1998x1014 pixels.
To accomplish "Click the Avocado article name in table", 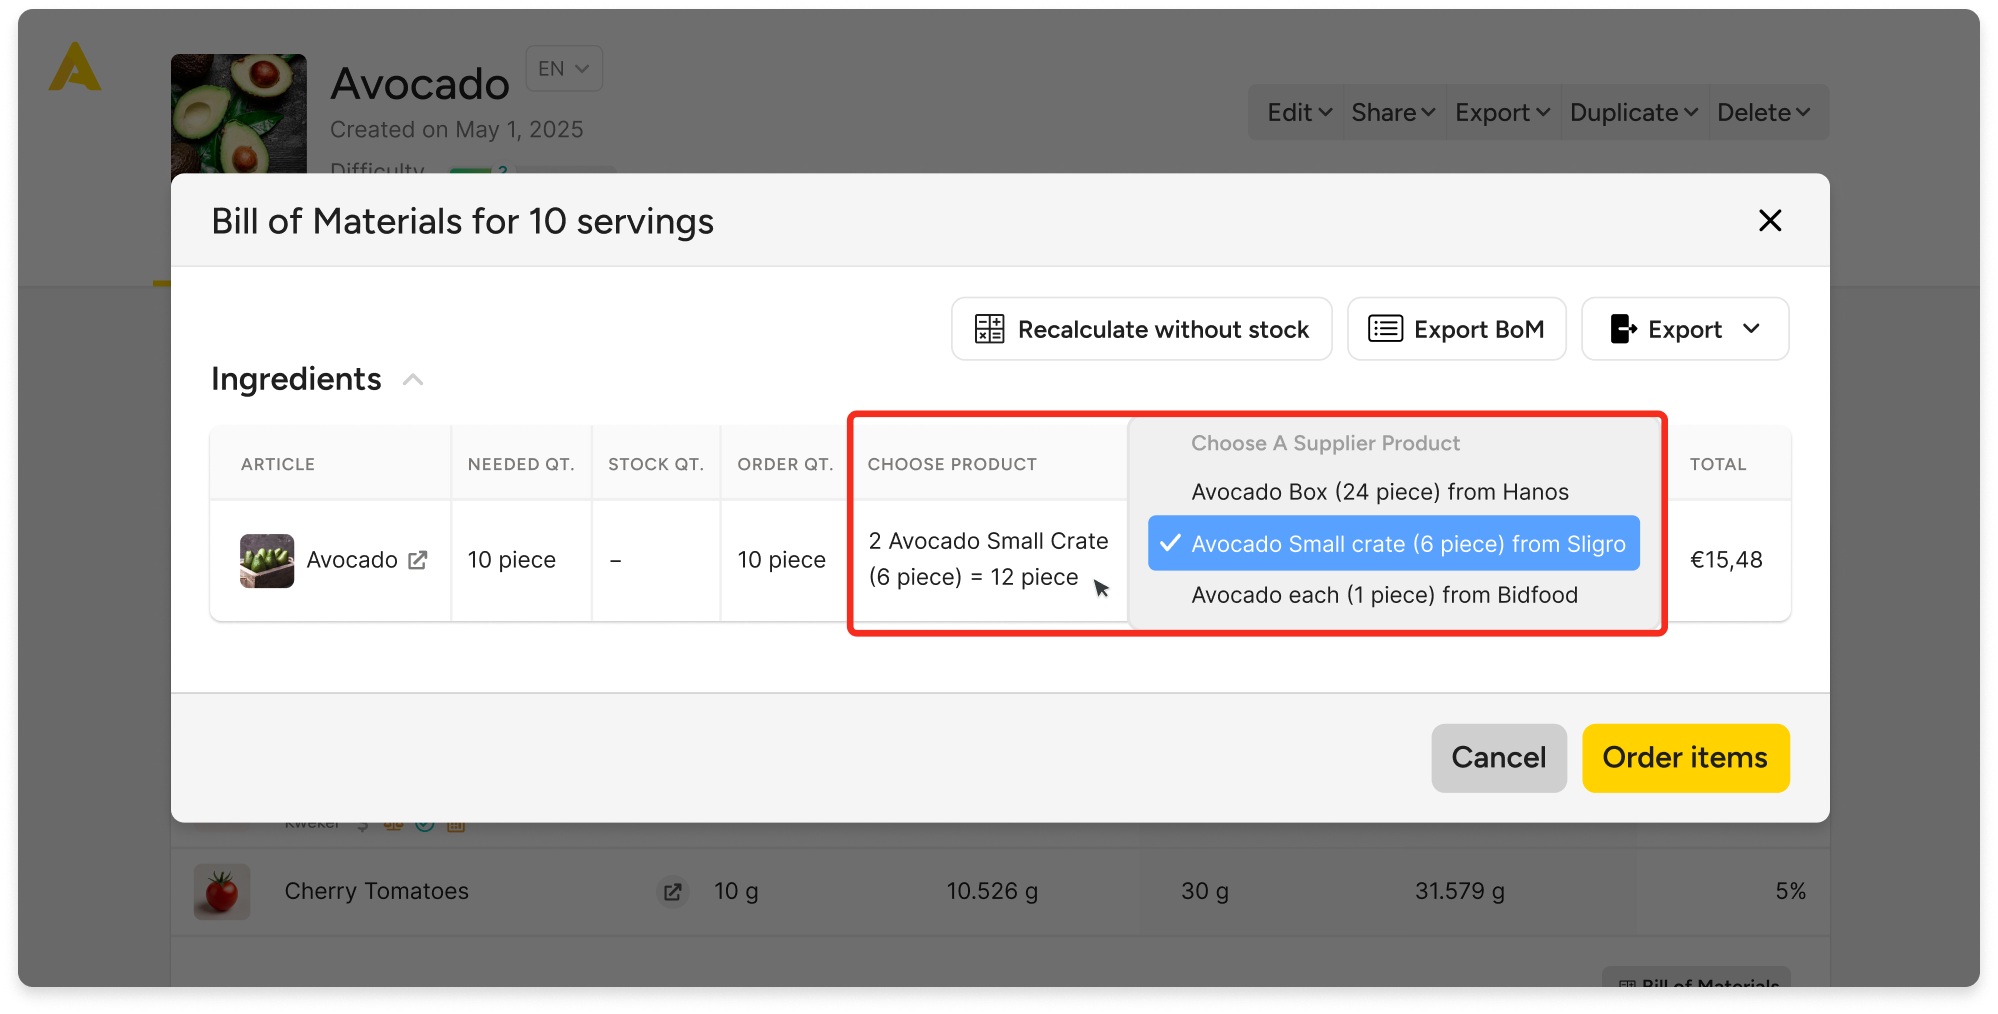I will point(352,560).
